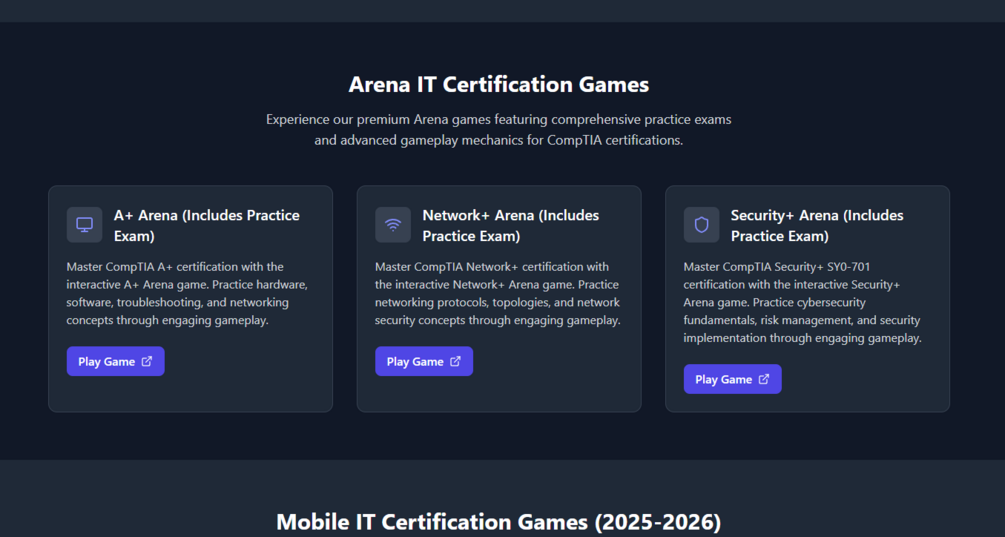Click the Wi-Fi icon beside Network+ Arena
The width and height of the screenshot is (1005, 537).
[393, 225]
